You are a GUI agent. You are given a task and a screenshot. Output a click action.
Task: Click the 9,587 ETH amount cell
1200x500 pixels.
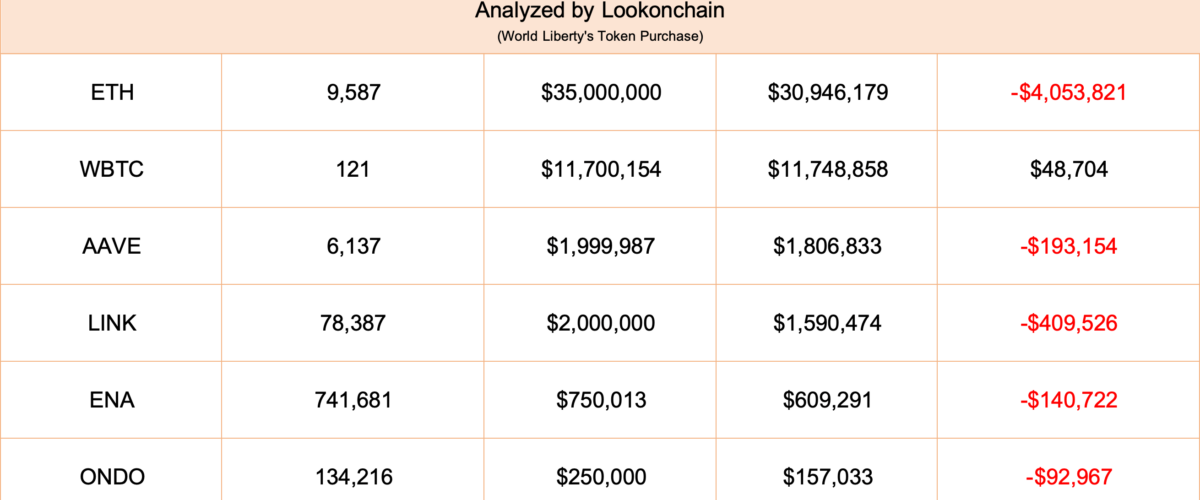[353, 93]
